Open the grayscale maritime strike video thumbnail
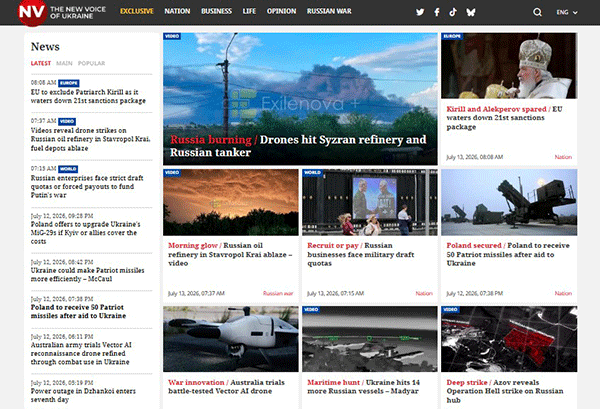The image size is (600, 409). tap(370, 339)
